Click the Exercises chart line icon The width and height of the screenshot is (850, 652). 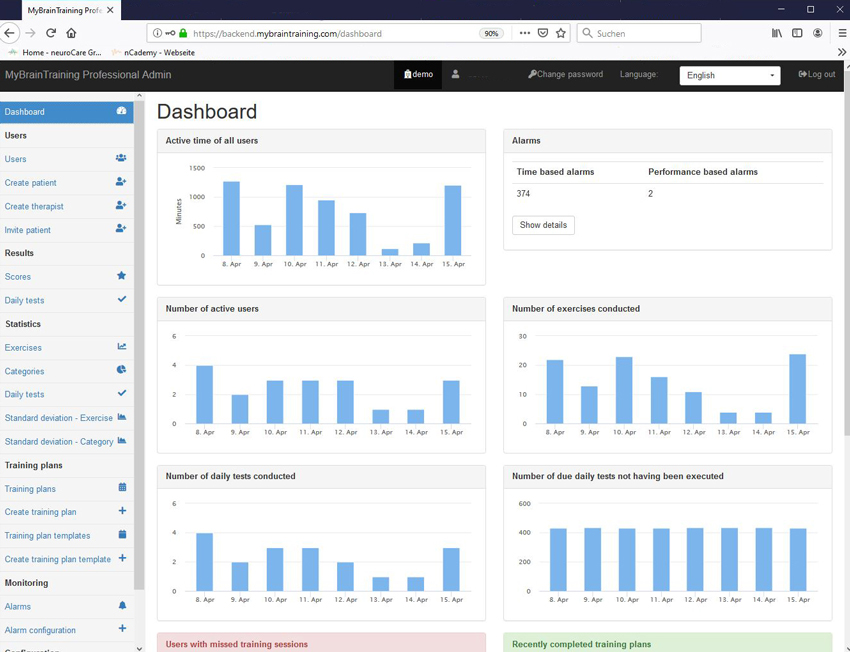pos(121,347)
